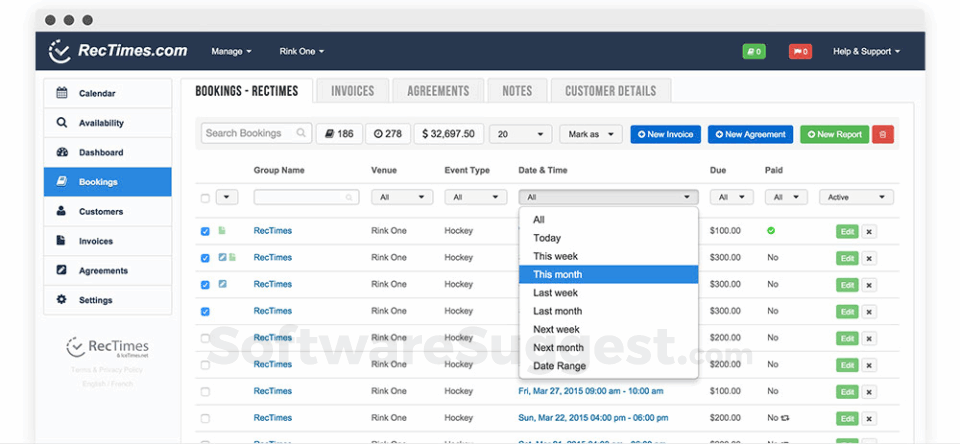Delete the second booking with its X button

pyautogui.click(x=869, y=258)
